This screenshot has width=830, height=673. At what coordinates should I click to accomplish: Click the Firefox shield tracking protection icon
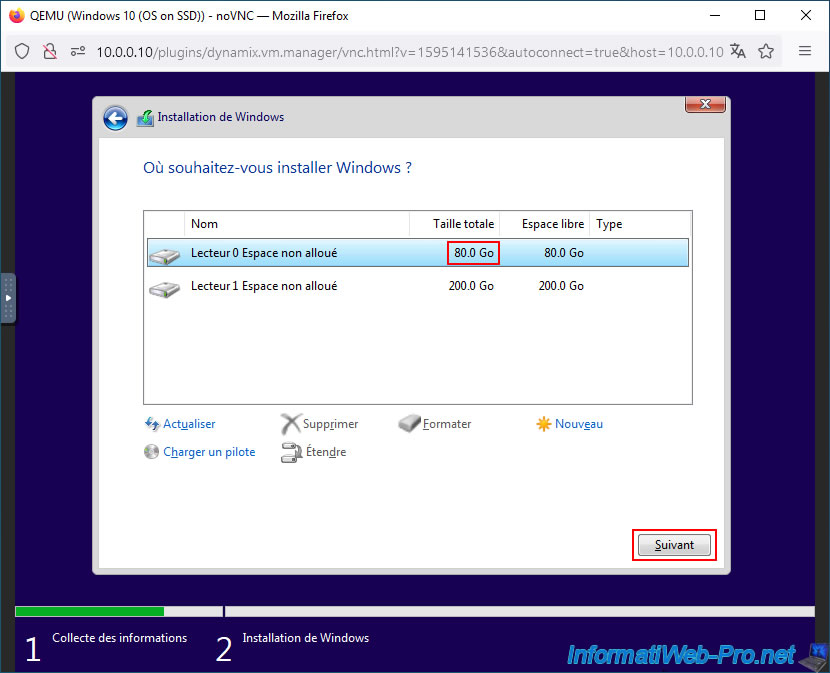point(22,51)
